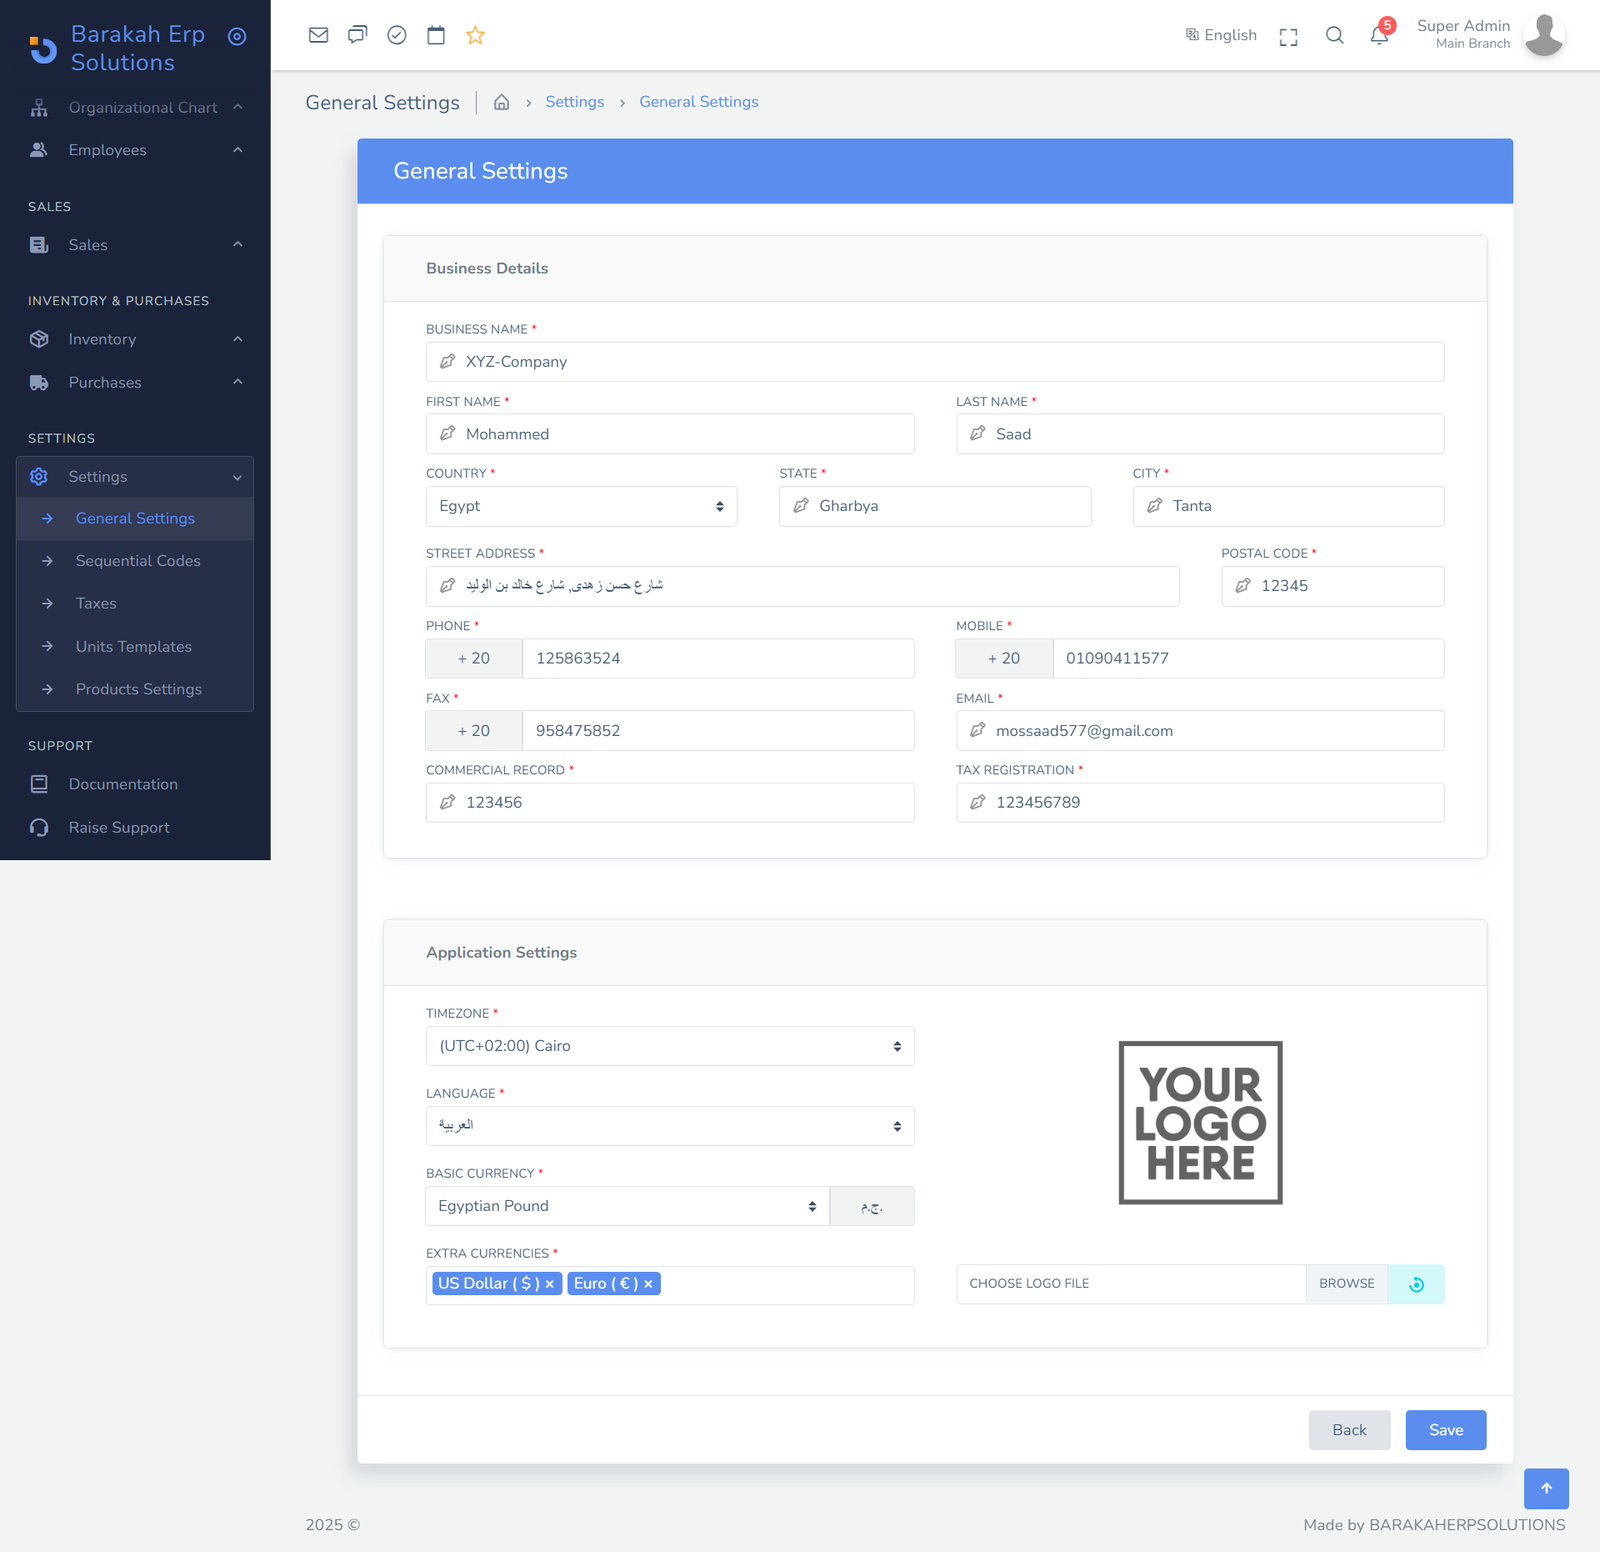
Task: Open the search magnifier icon
Action: (x=1334, y=36)
